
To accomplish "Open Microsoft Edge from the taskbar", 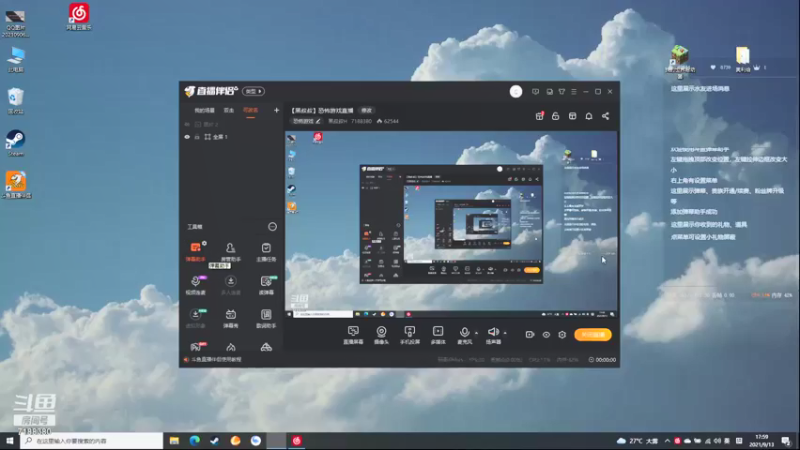I will point(194,441).
